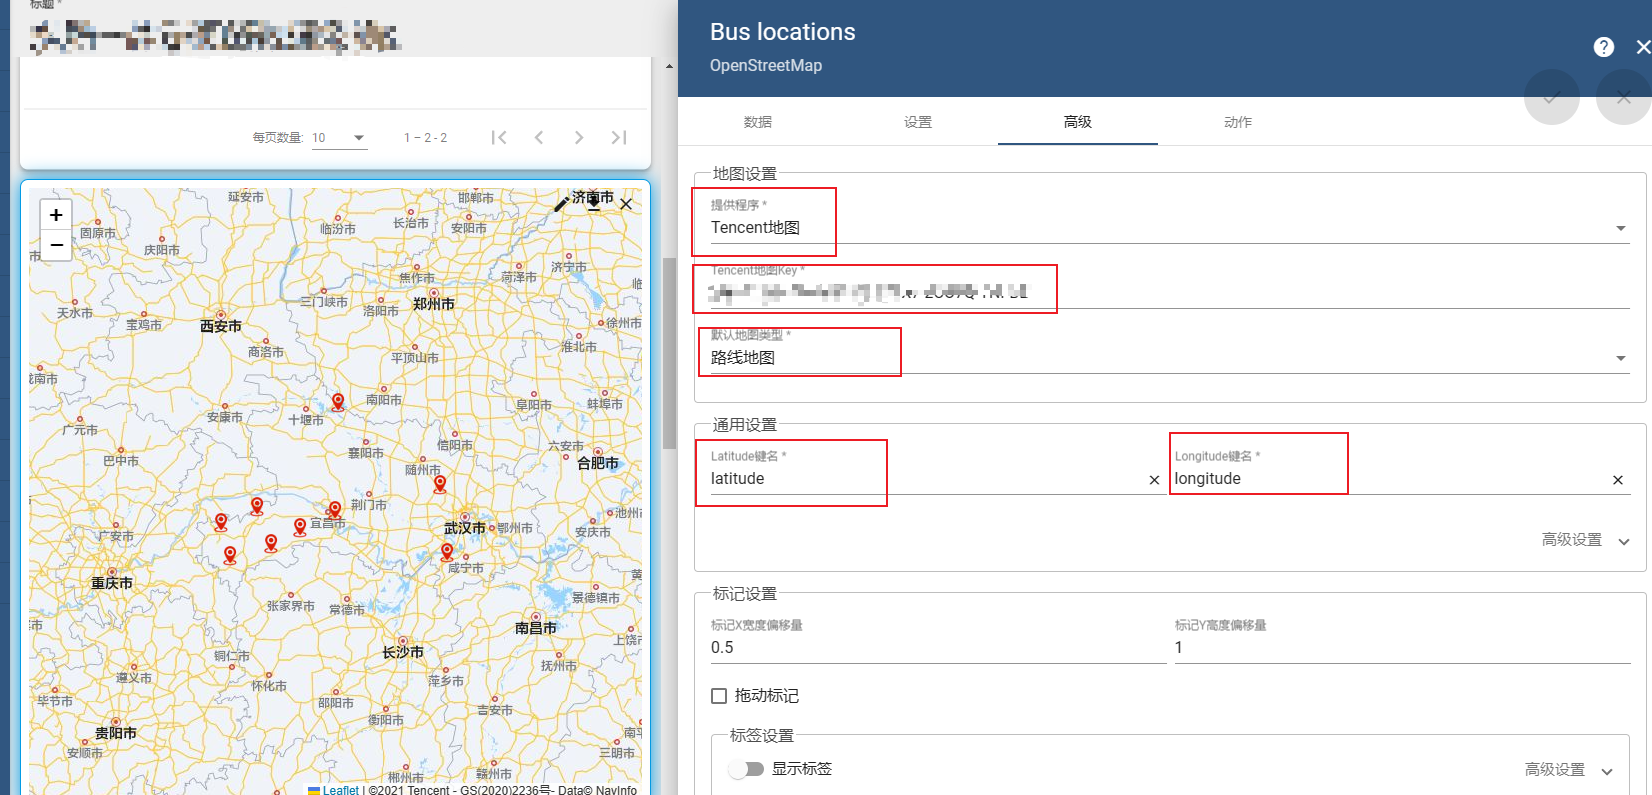Screen dimensions: 1652x795
Task: Switch to the 数据 tab
Action: coord(758,122)
